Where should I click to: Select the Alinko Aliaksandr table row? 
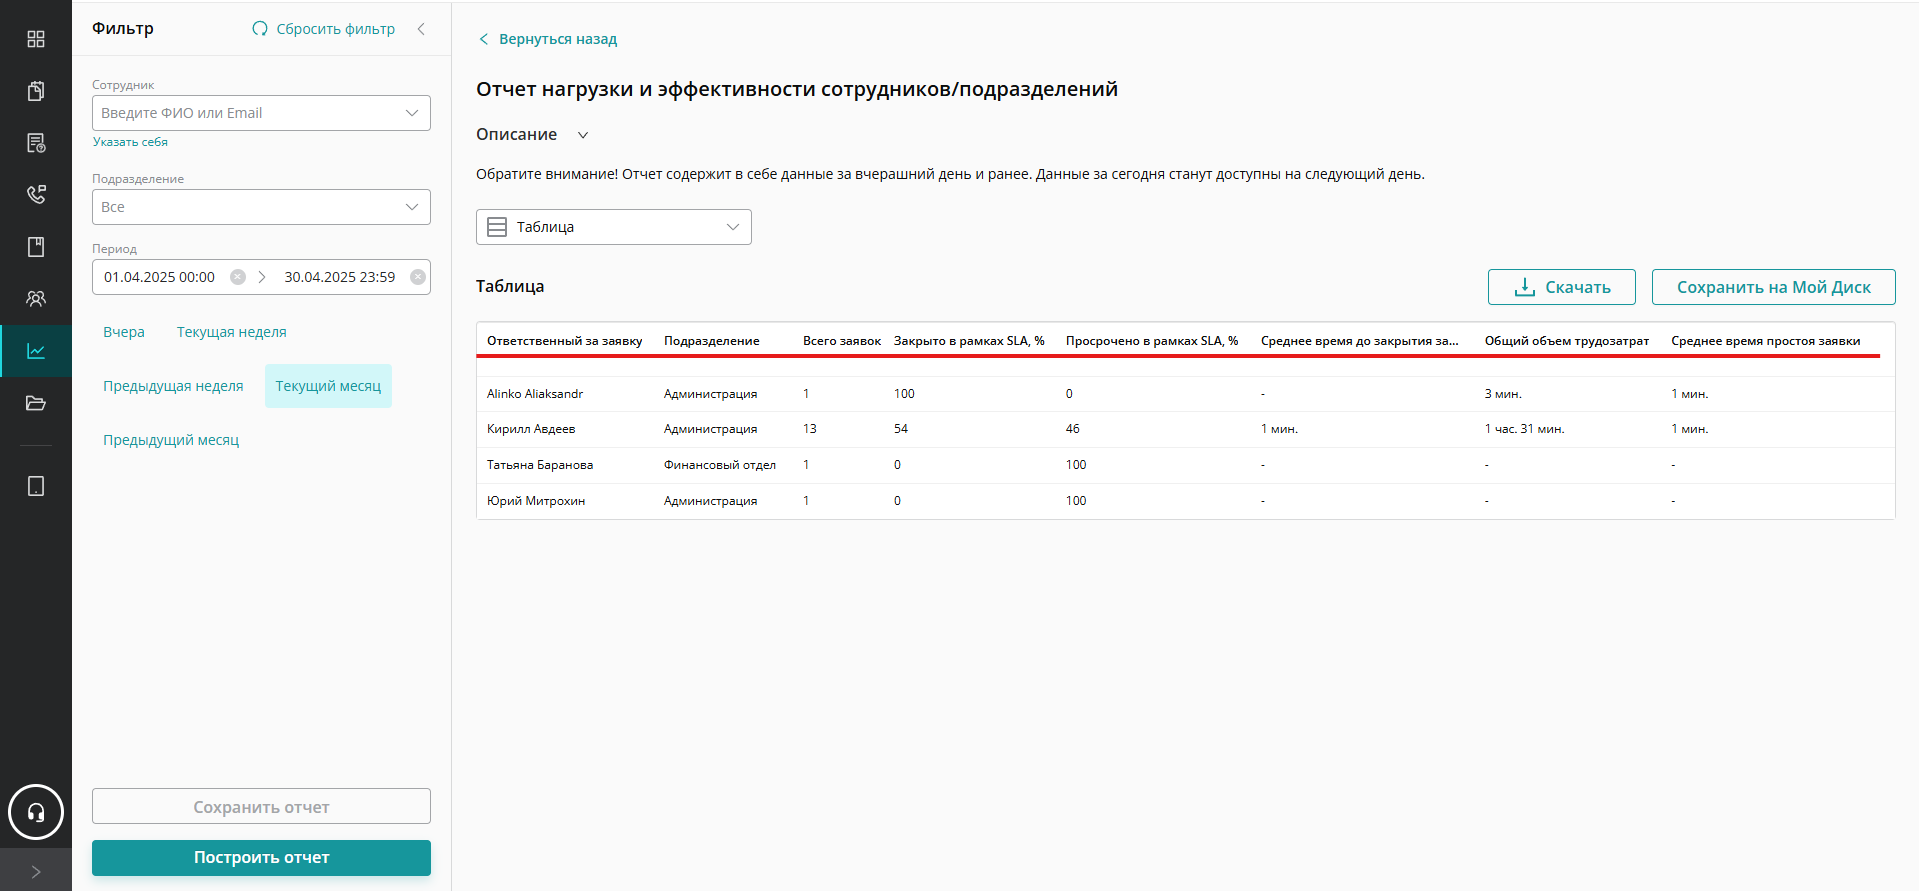1186,394
